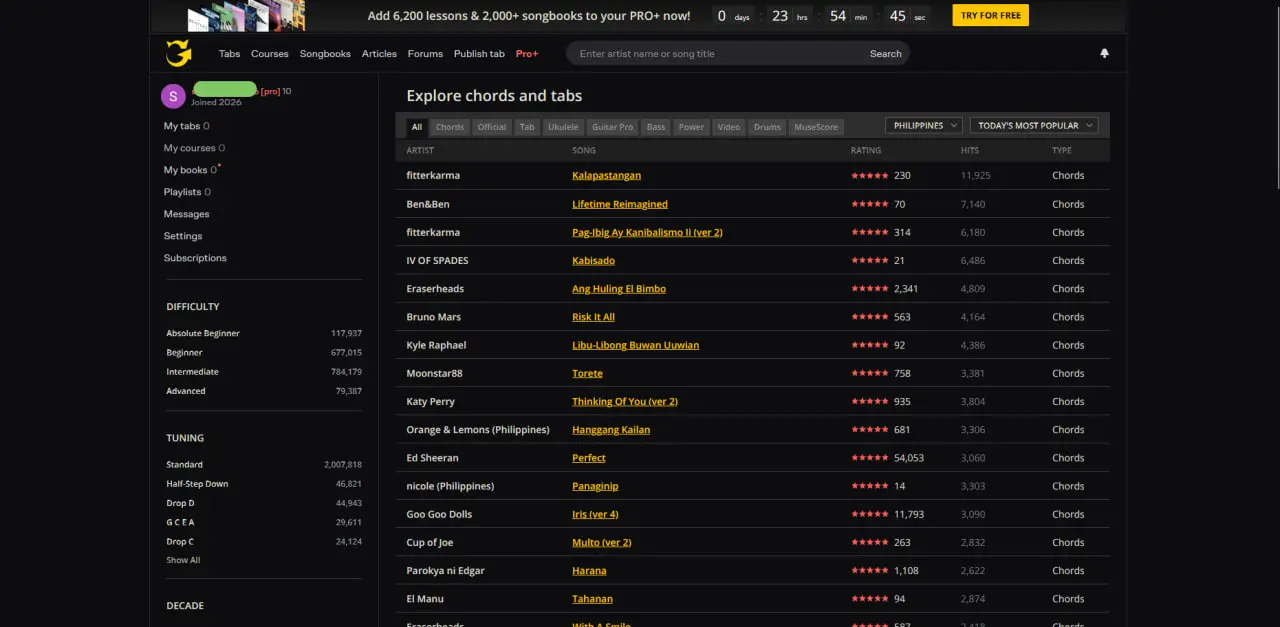Open Settings in sidebar
Viewport: 1280px width, 627px height.
point(183,236)
